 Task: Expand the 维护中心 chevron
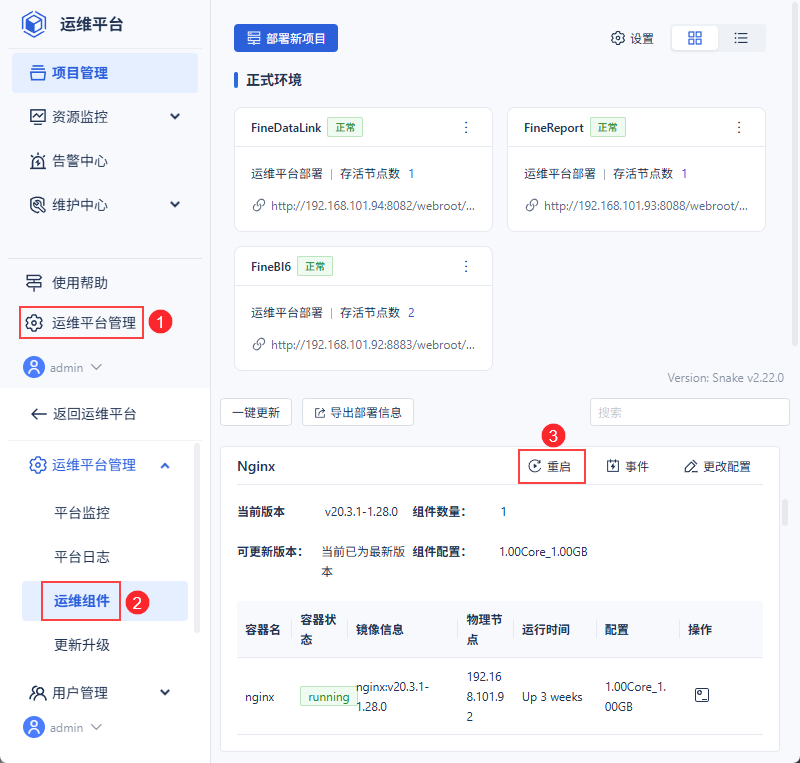click(x=175, y=205)
